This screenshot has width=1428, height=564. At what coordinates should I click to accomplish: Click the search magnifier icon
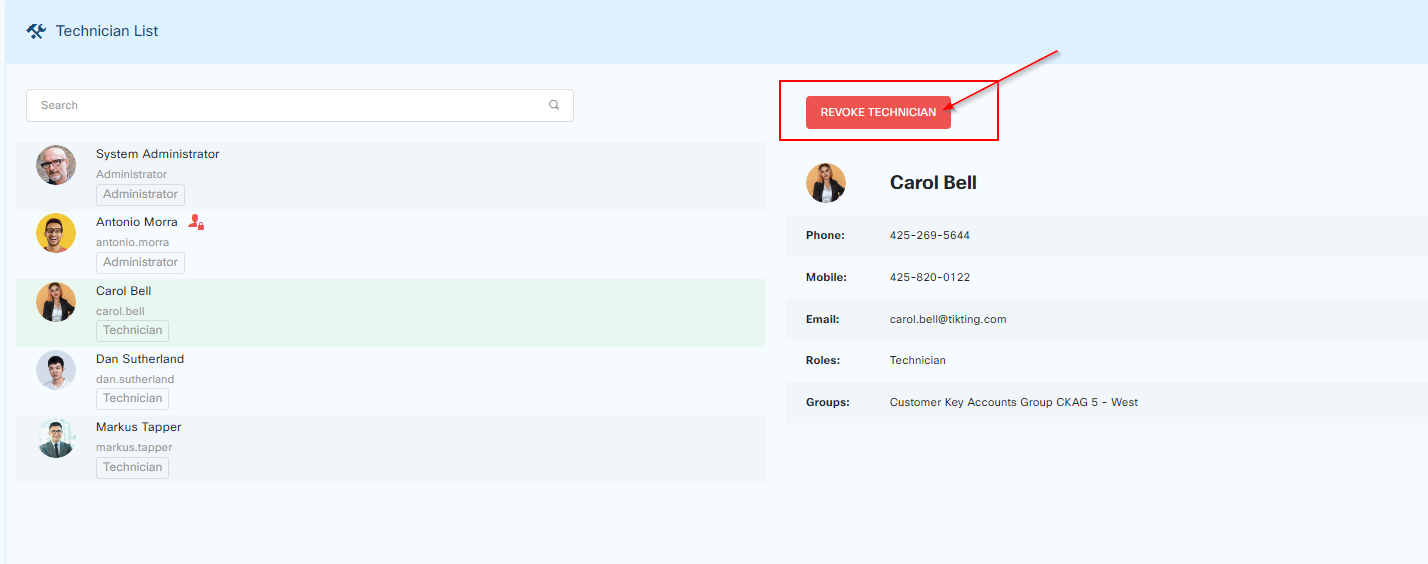point(554,105)
